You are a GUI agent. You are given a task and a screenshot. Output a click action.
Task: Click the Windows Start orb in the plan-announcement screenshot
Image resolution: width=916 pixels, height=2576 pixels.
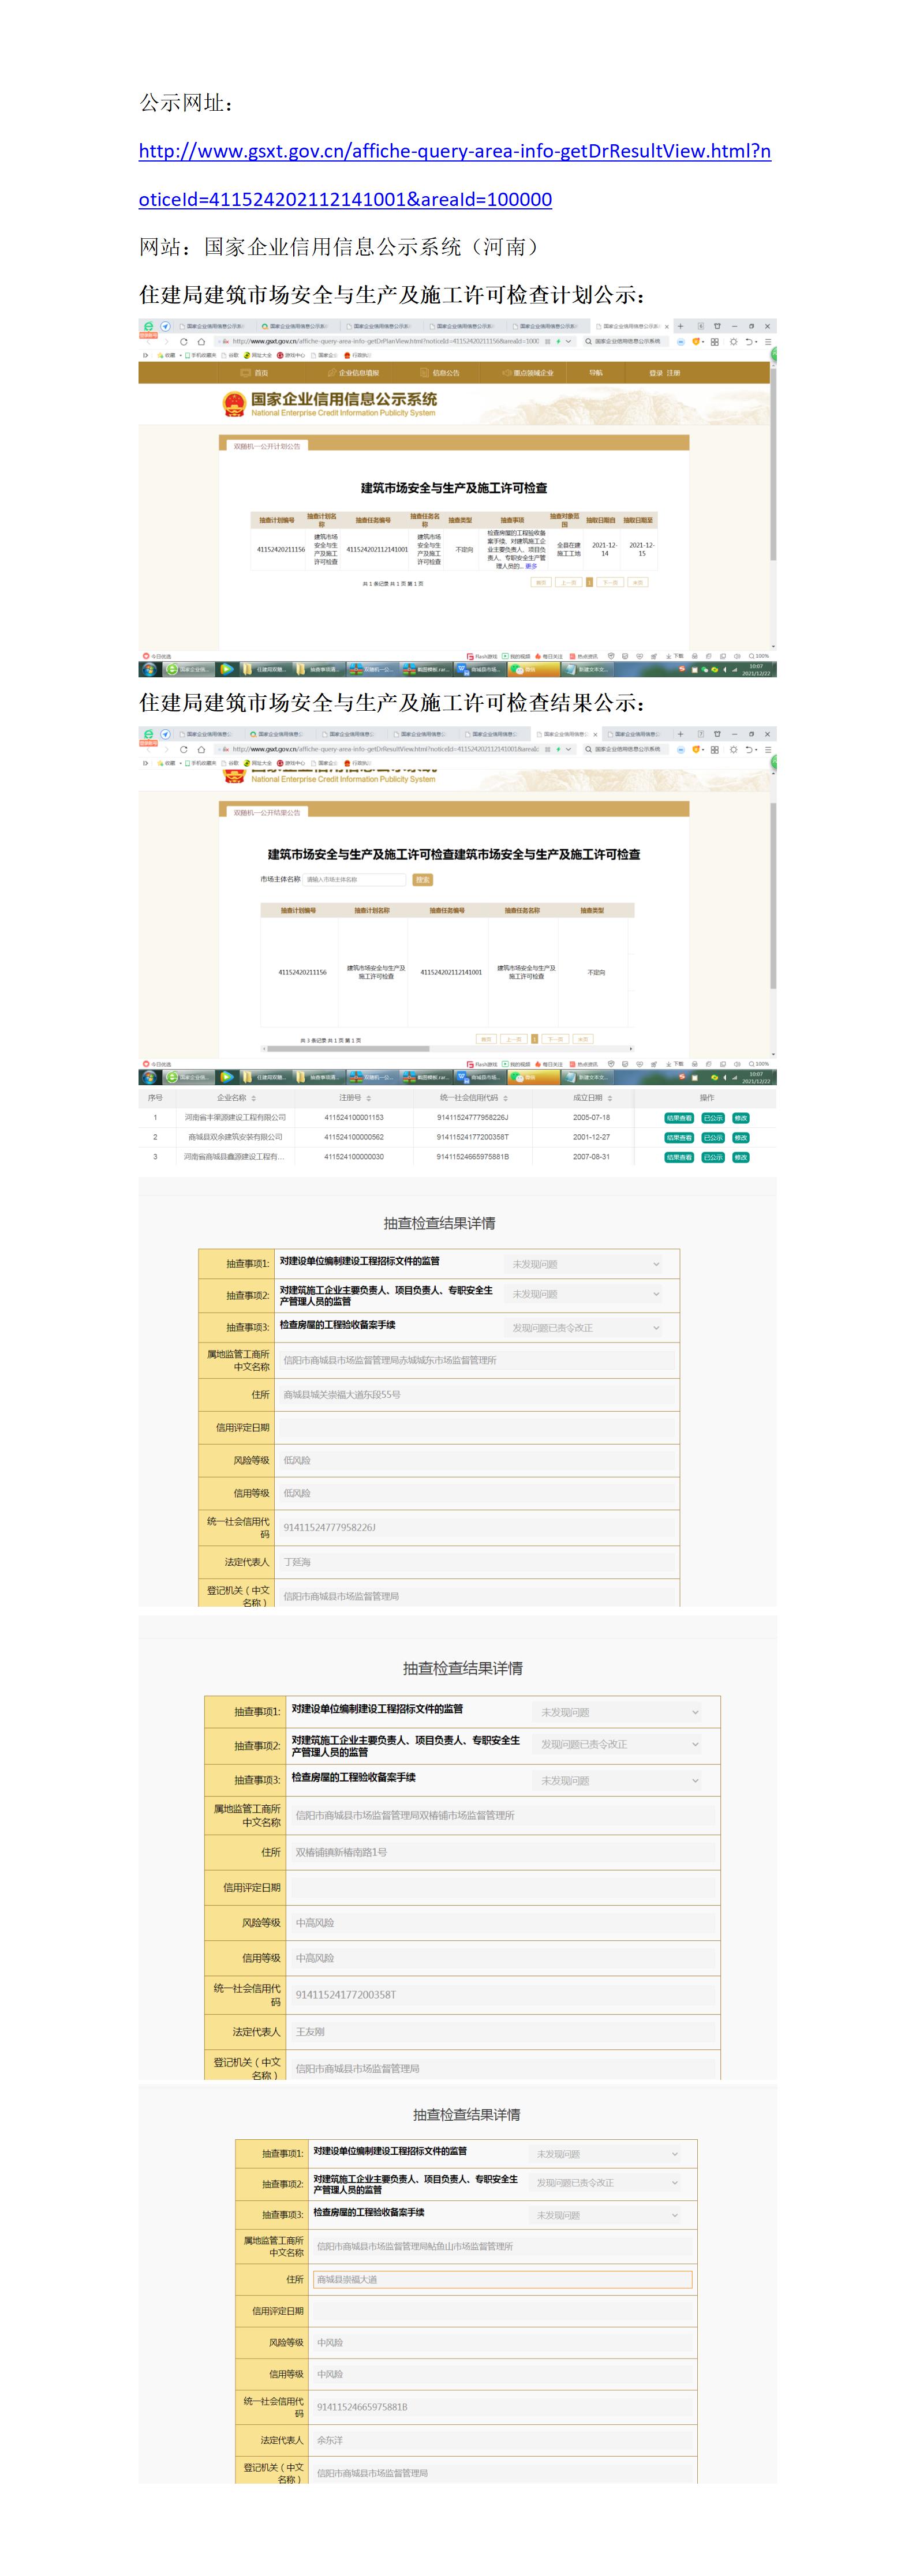[150, 669]
